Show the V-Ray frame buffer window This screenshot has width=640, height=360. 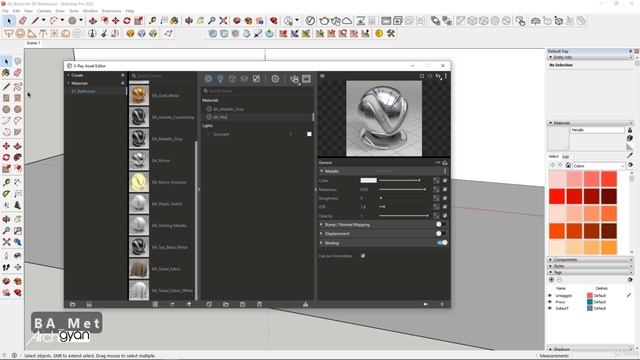pyautogui.click(x=306, y=79)
